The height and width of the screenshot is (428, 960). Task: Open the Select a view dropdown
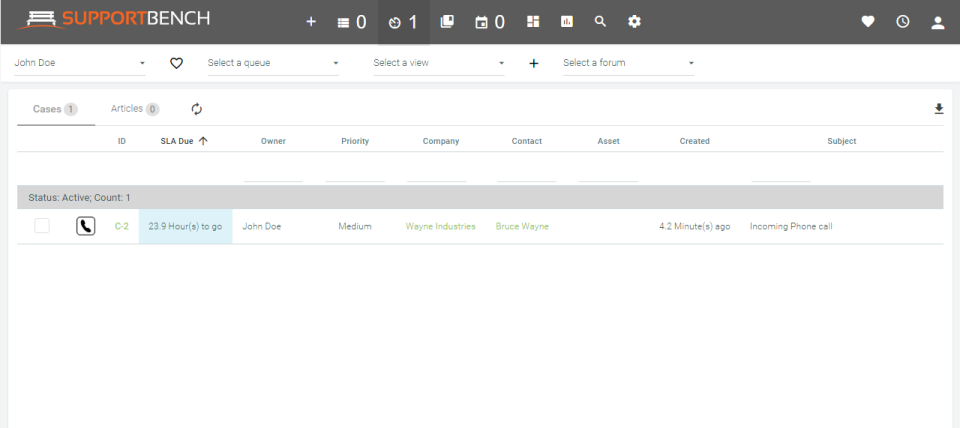pyautogui.click(x=439, y=63)
